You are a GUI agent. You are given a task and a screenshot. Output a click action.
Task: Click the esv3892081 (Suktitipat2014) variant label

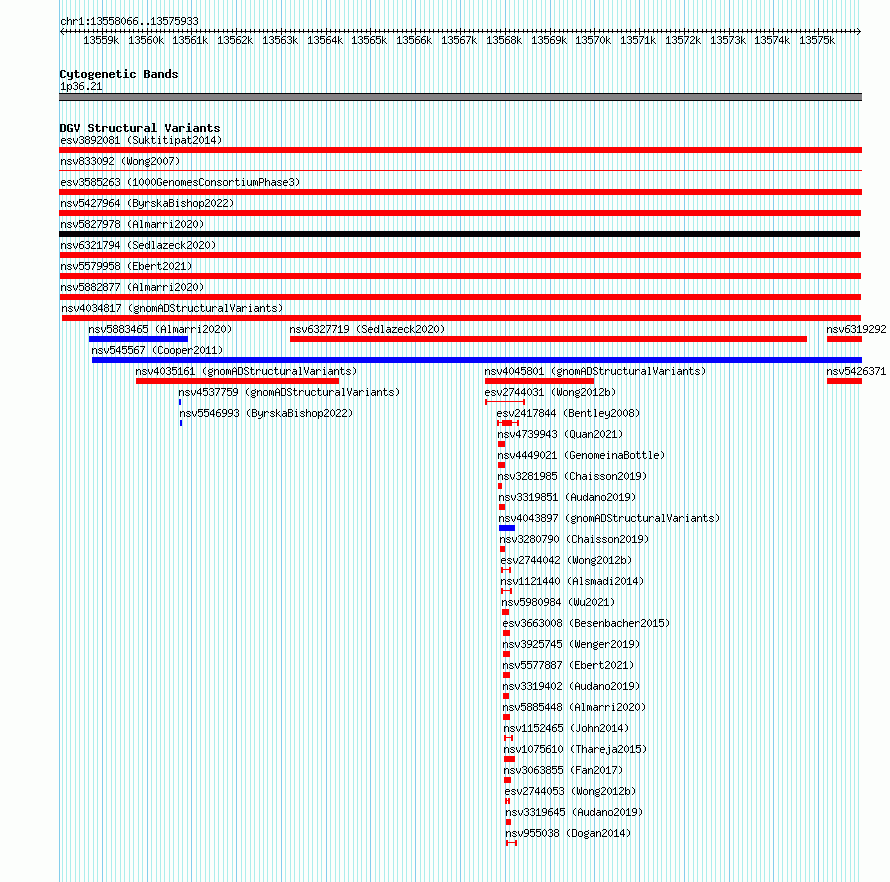pyautogui.click(x=141, y=140)
